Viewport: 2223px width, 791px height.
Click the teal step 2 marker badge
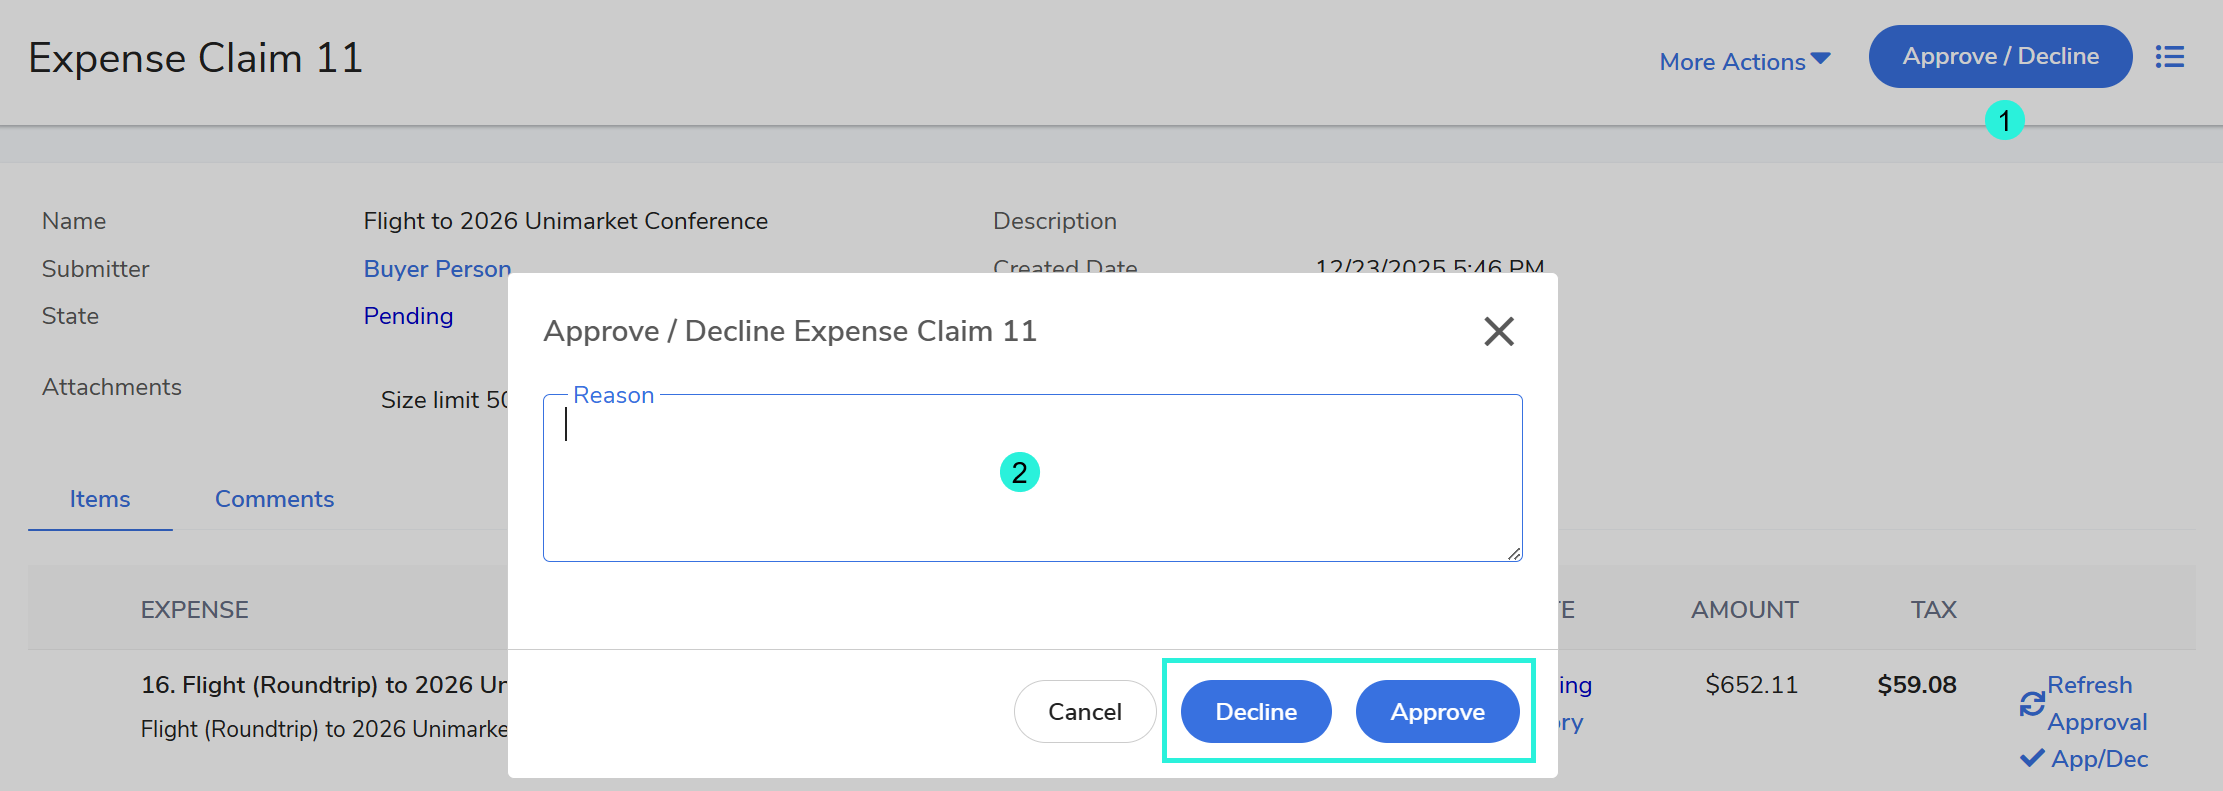tap(1019, 472)
